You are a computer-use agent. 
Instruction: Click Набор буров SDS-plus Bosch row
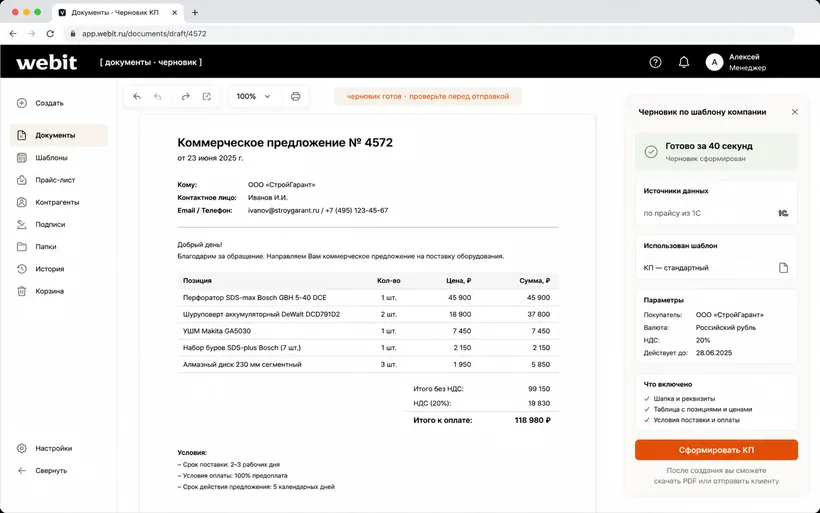[368, 348]
